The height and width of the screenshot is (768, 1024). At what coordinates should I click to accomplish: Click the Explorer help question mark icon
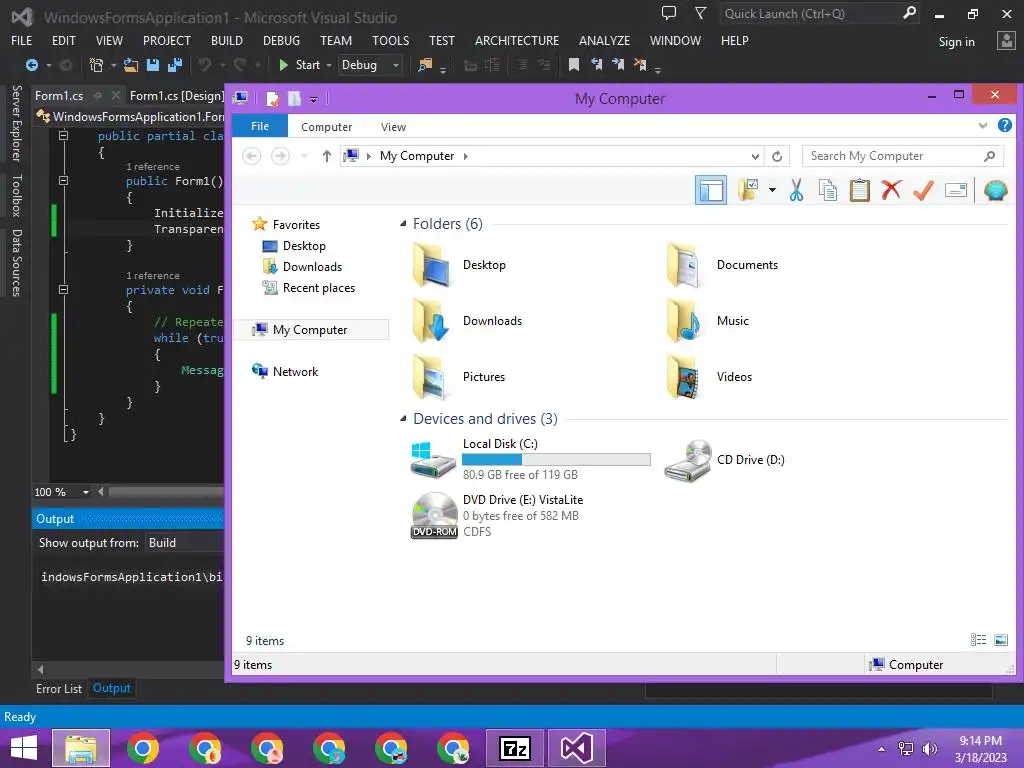(1004, 125)
